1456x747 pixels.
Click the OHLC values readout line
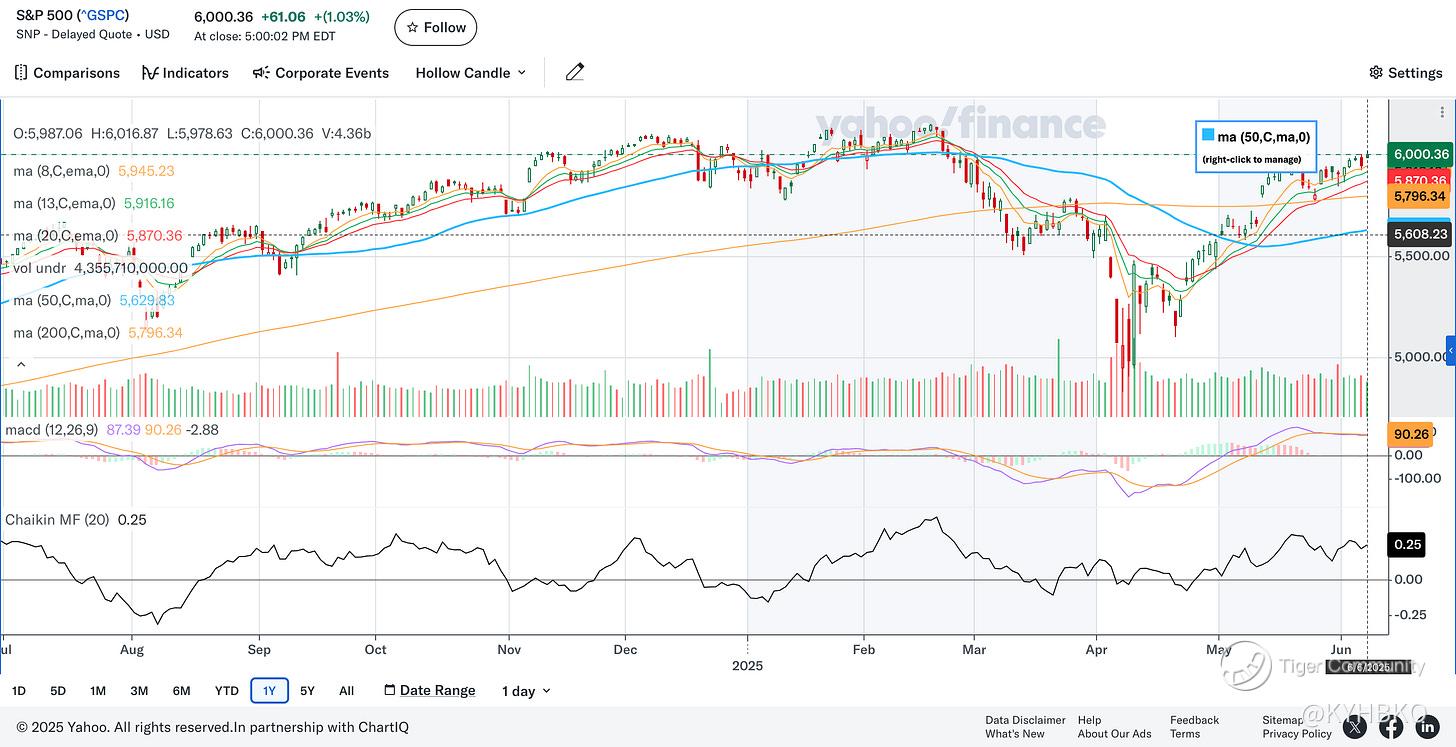pyautogui.click(x=192, y=133)
